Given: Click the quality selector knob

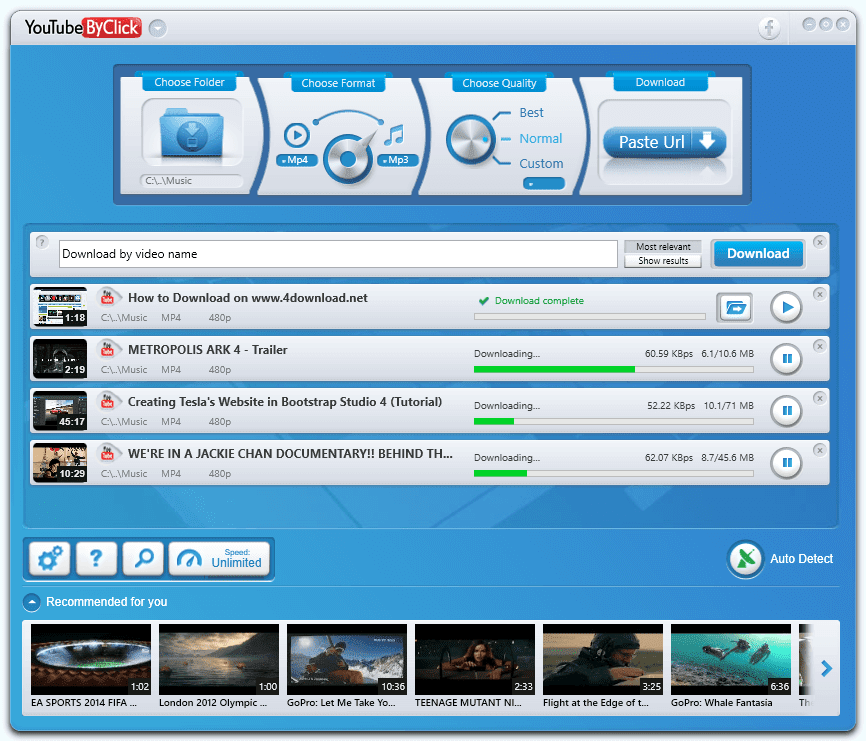Looking at the screenshot, I should 469,139.
